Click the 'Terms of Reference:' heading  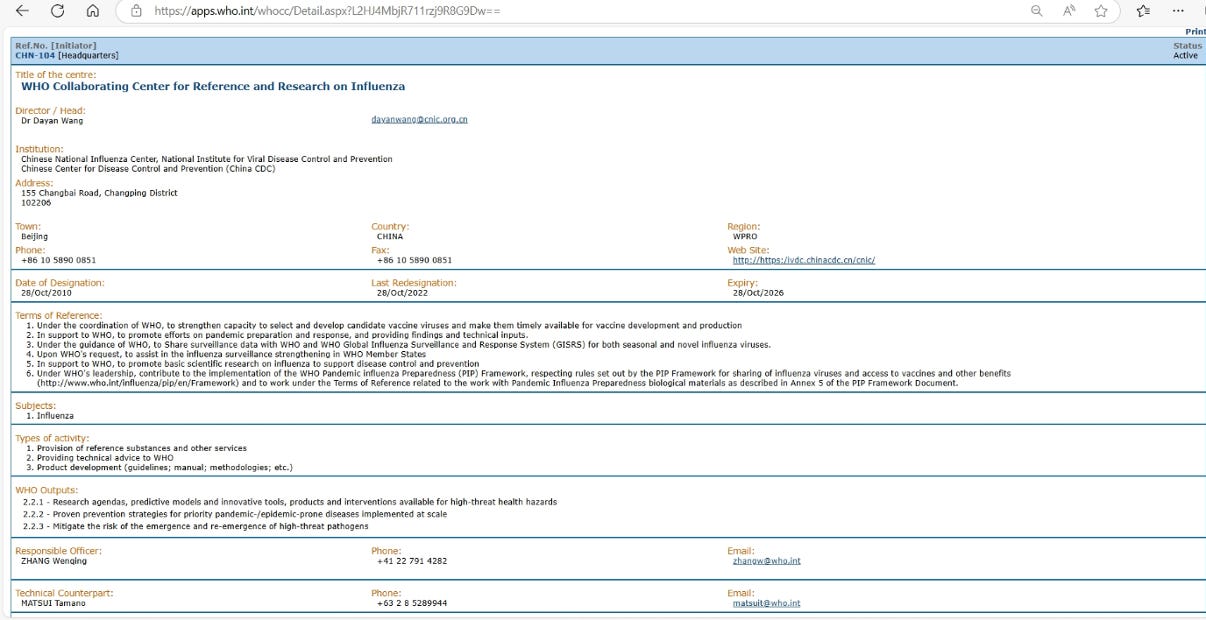pos(59,316)
